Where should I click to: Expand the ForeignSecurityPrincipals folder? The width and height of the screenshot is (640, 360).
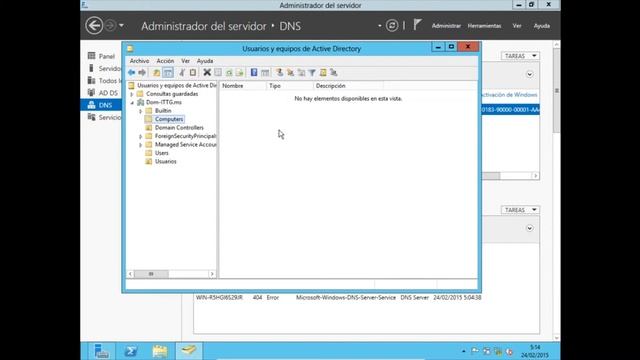pos(140,136)
